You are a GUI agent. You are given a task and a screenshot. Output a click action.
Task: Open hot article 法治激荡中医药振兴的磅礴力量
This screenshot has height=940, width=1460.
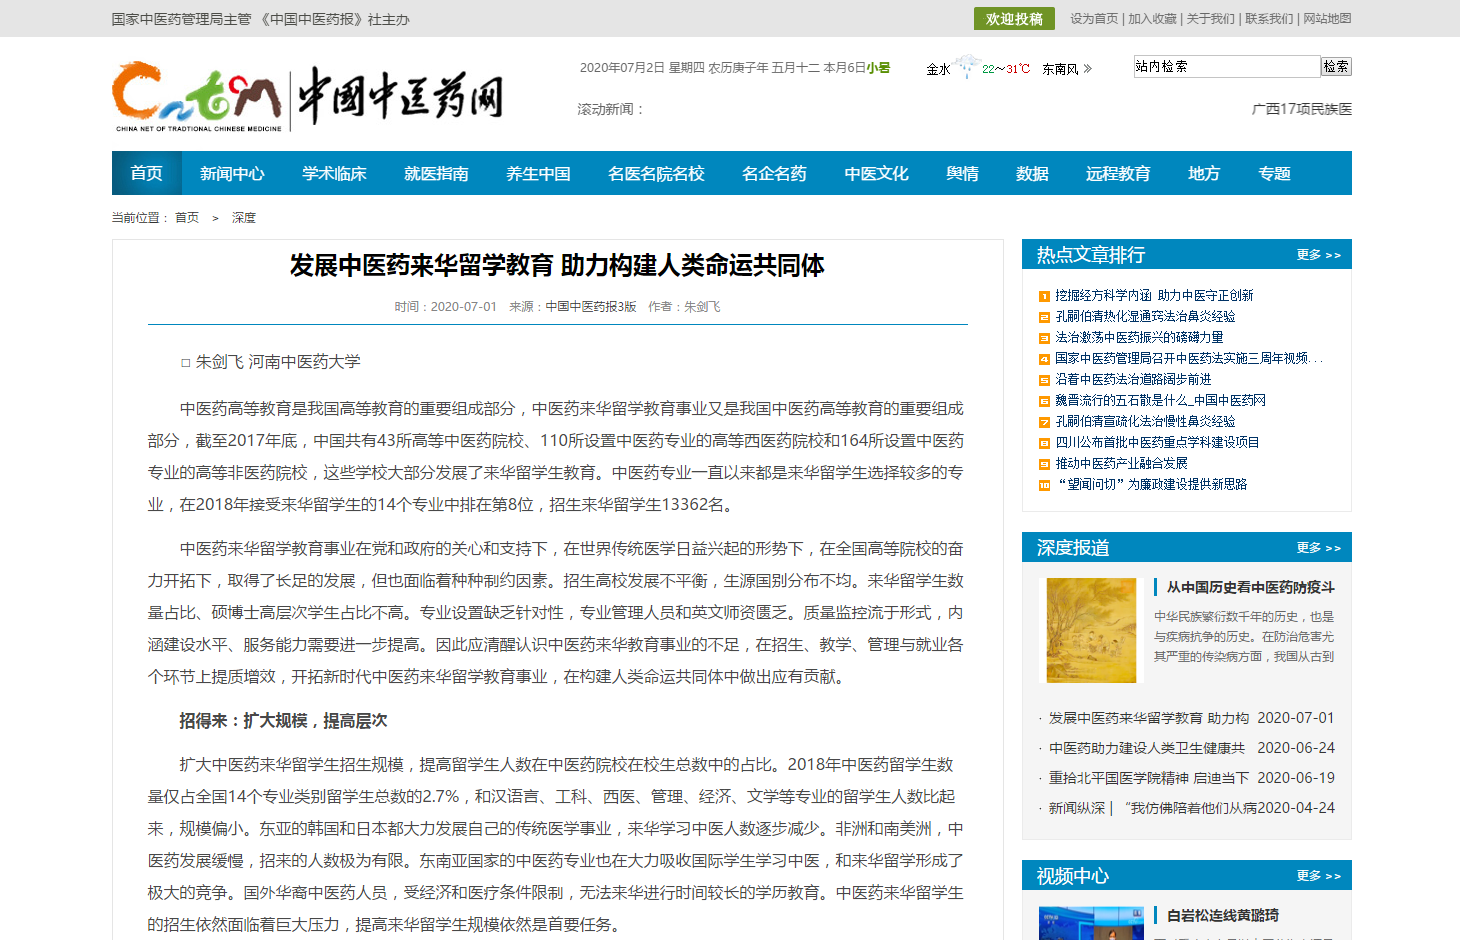coord(1139,338)
